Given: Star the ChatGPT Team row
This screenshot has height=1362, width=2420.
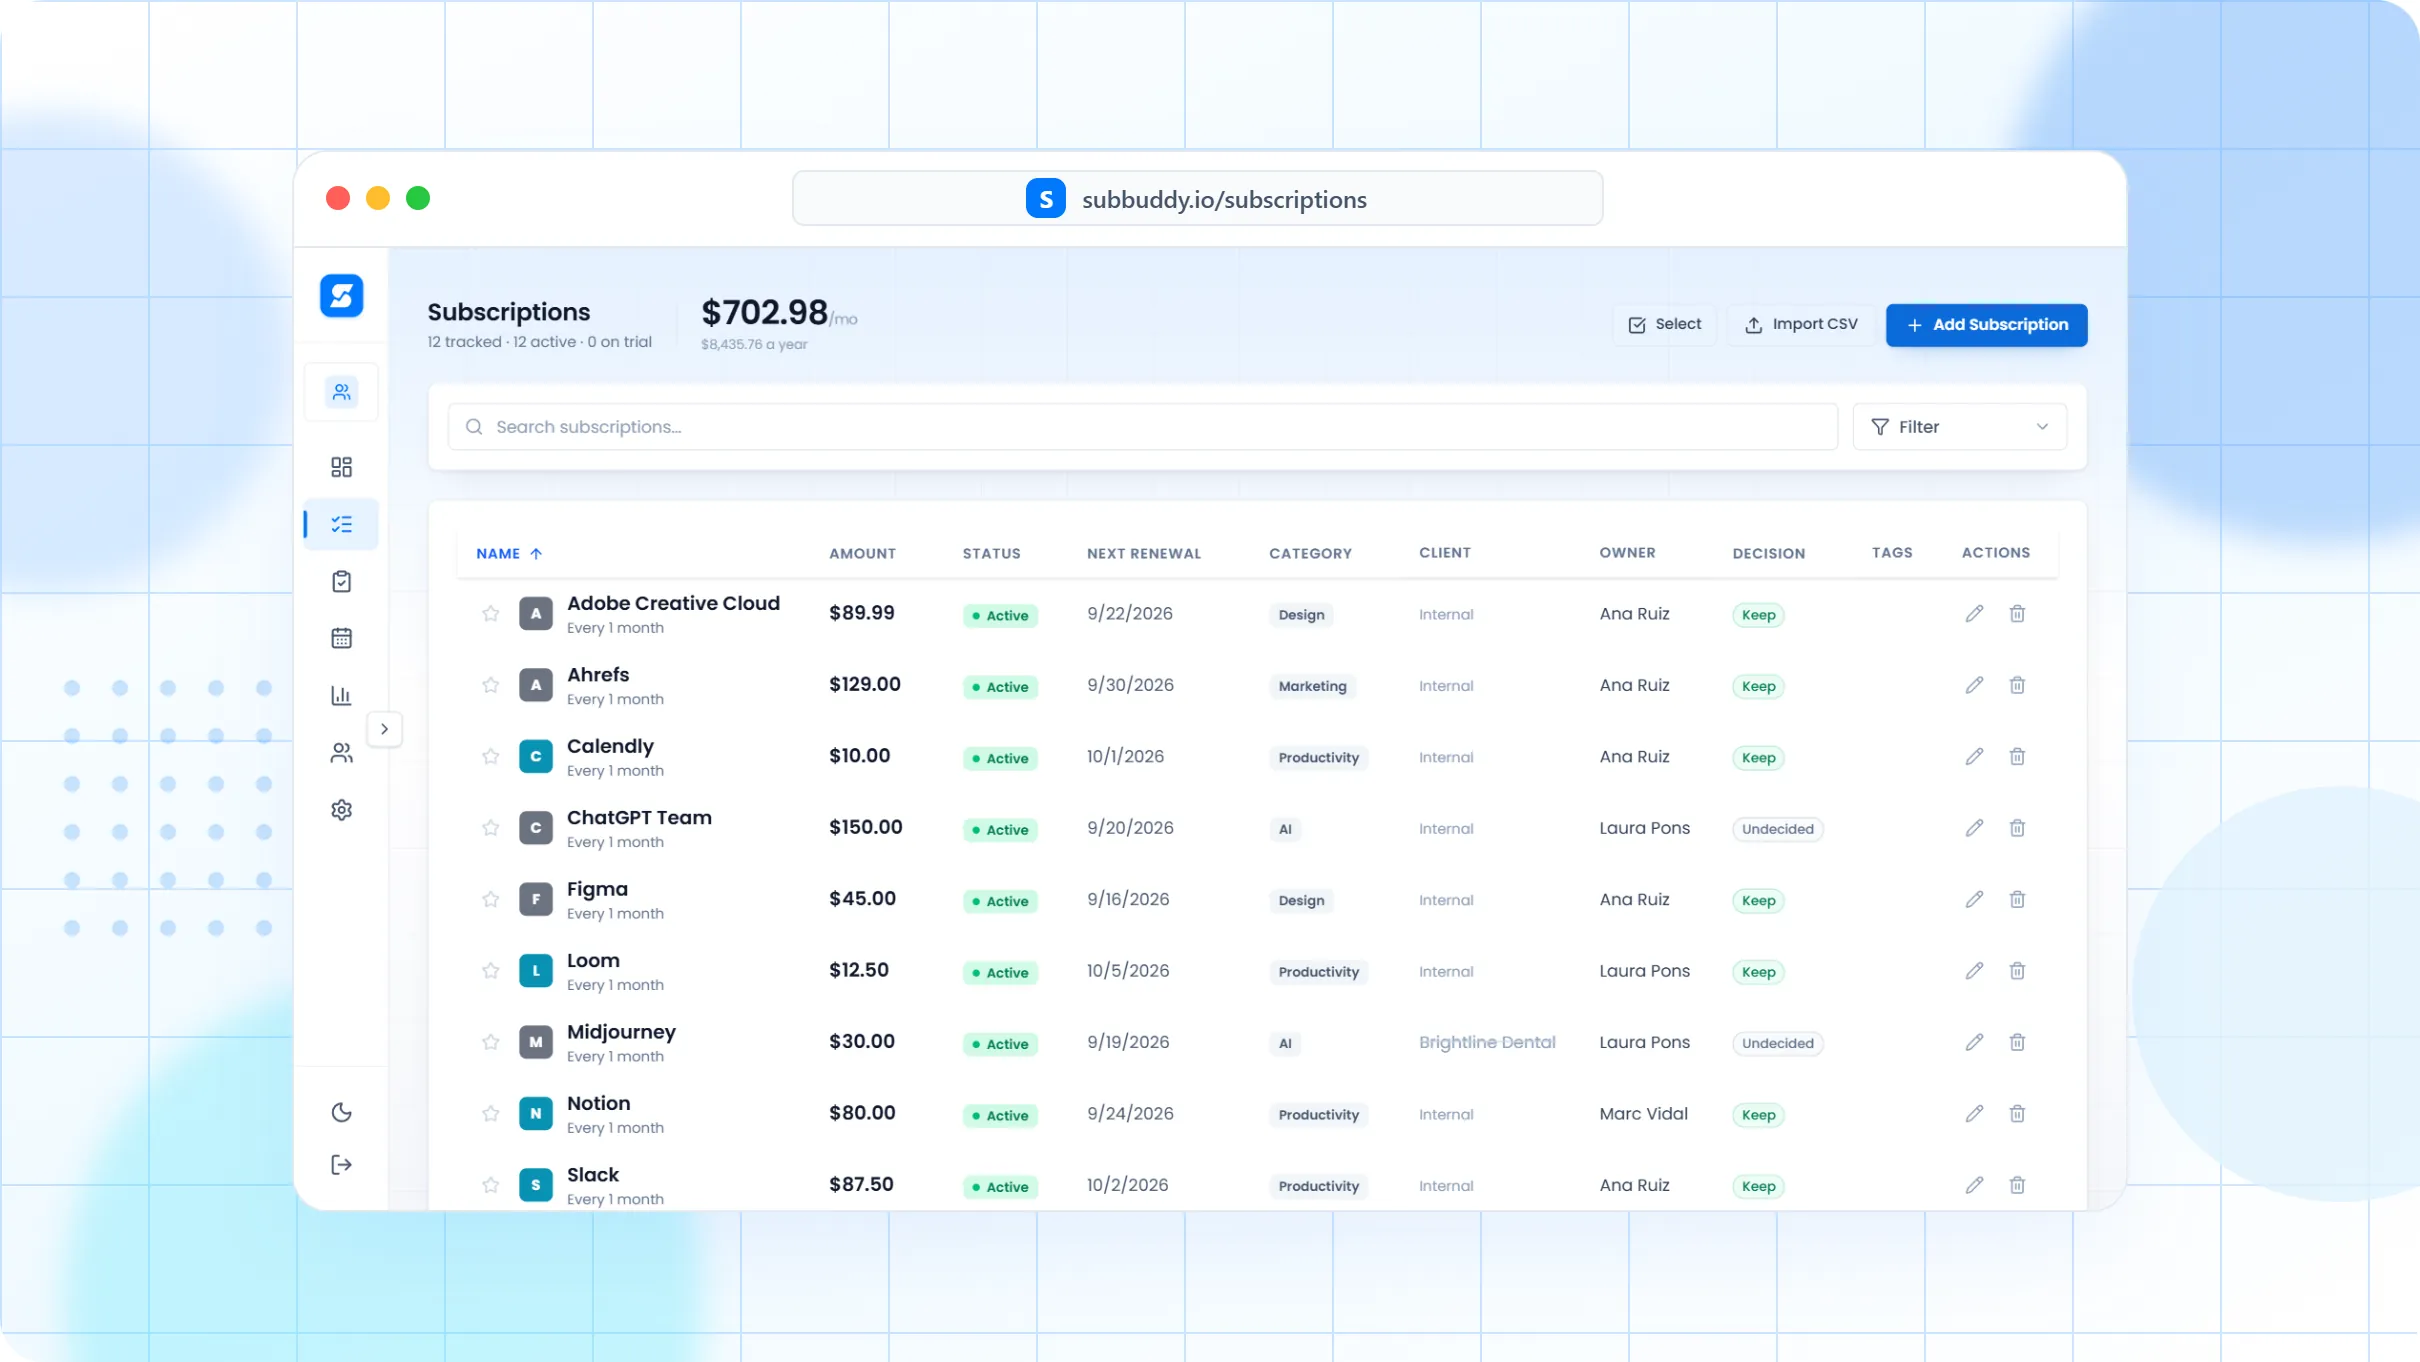Looking at the screenshot, I should (490, 828).
